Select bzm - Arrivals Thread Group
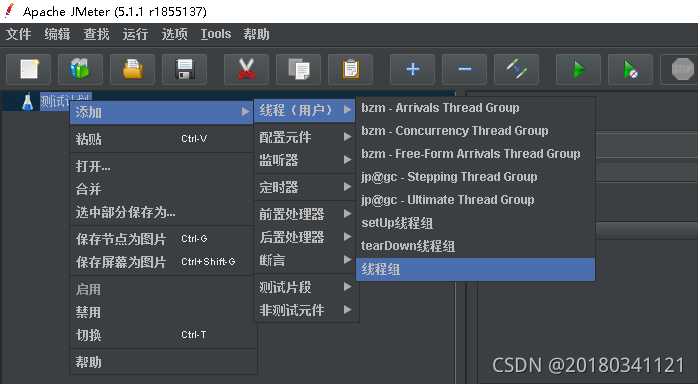This screenshot has width=698, height=384. [475, 108]
